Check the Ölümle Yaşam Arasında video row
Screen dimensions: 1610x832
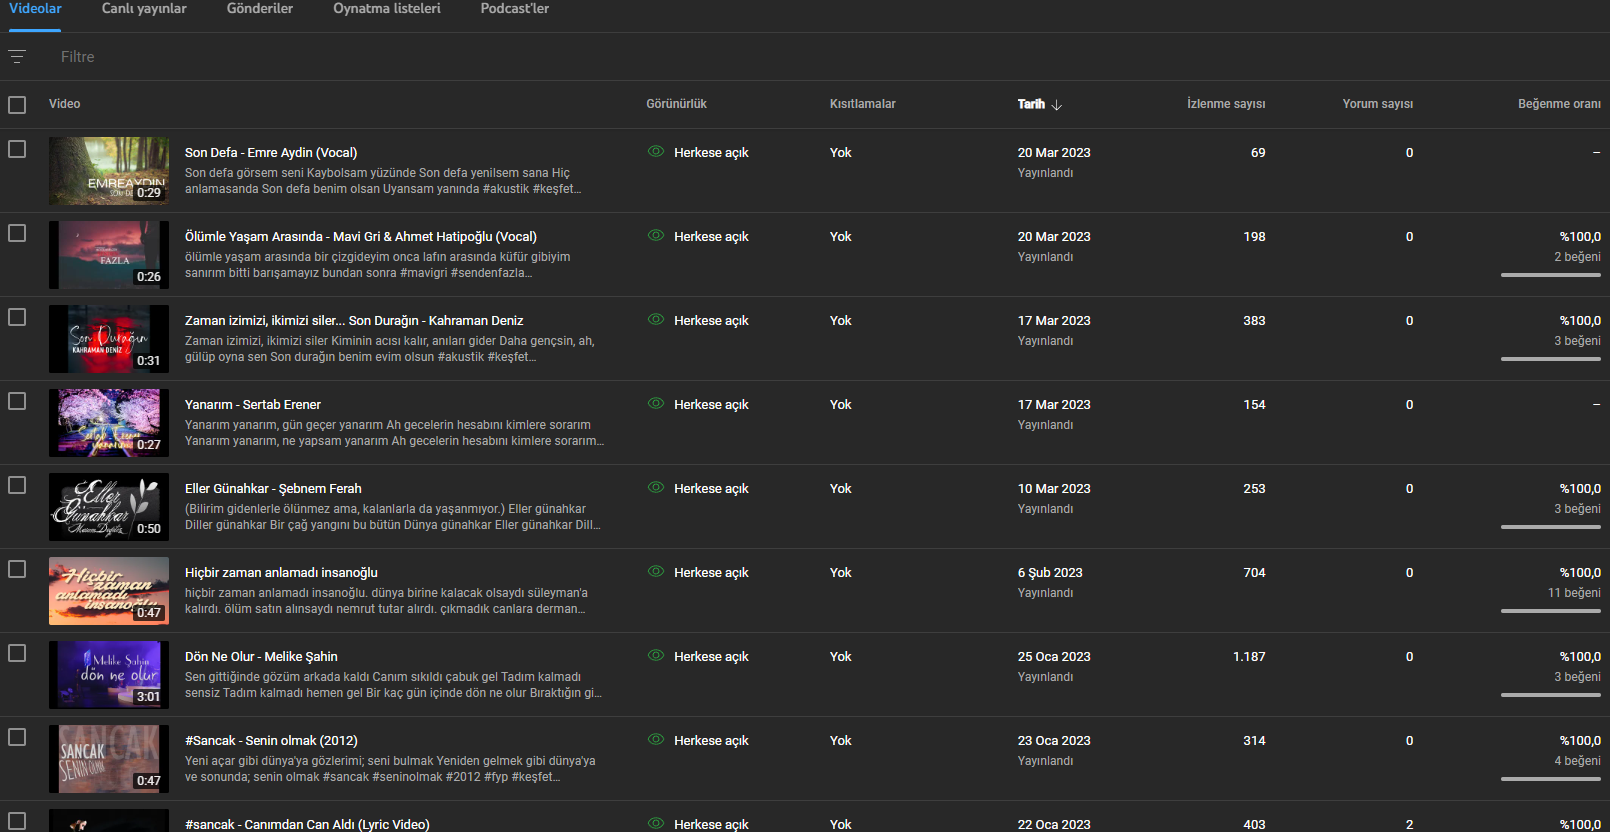coord(17,233)
